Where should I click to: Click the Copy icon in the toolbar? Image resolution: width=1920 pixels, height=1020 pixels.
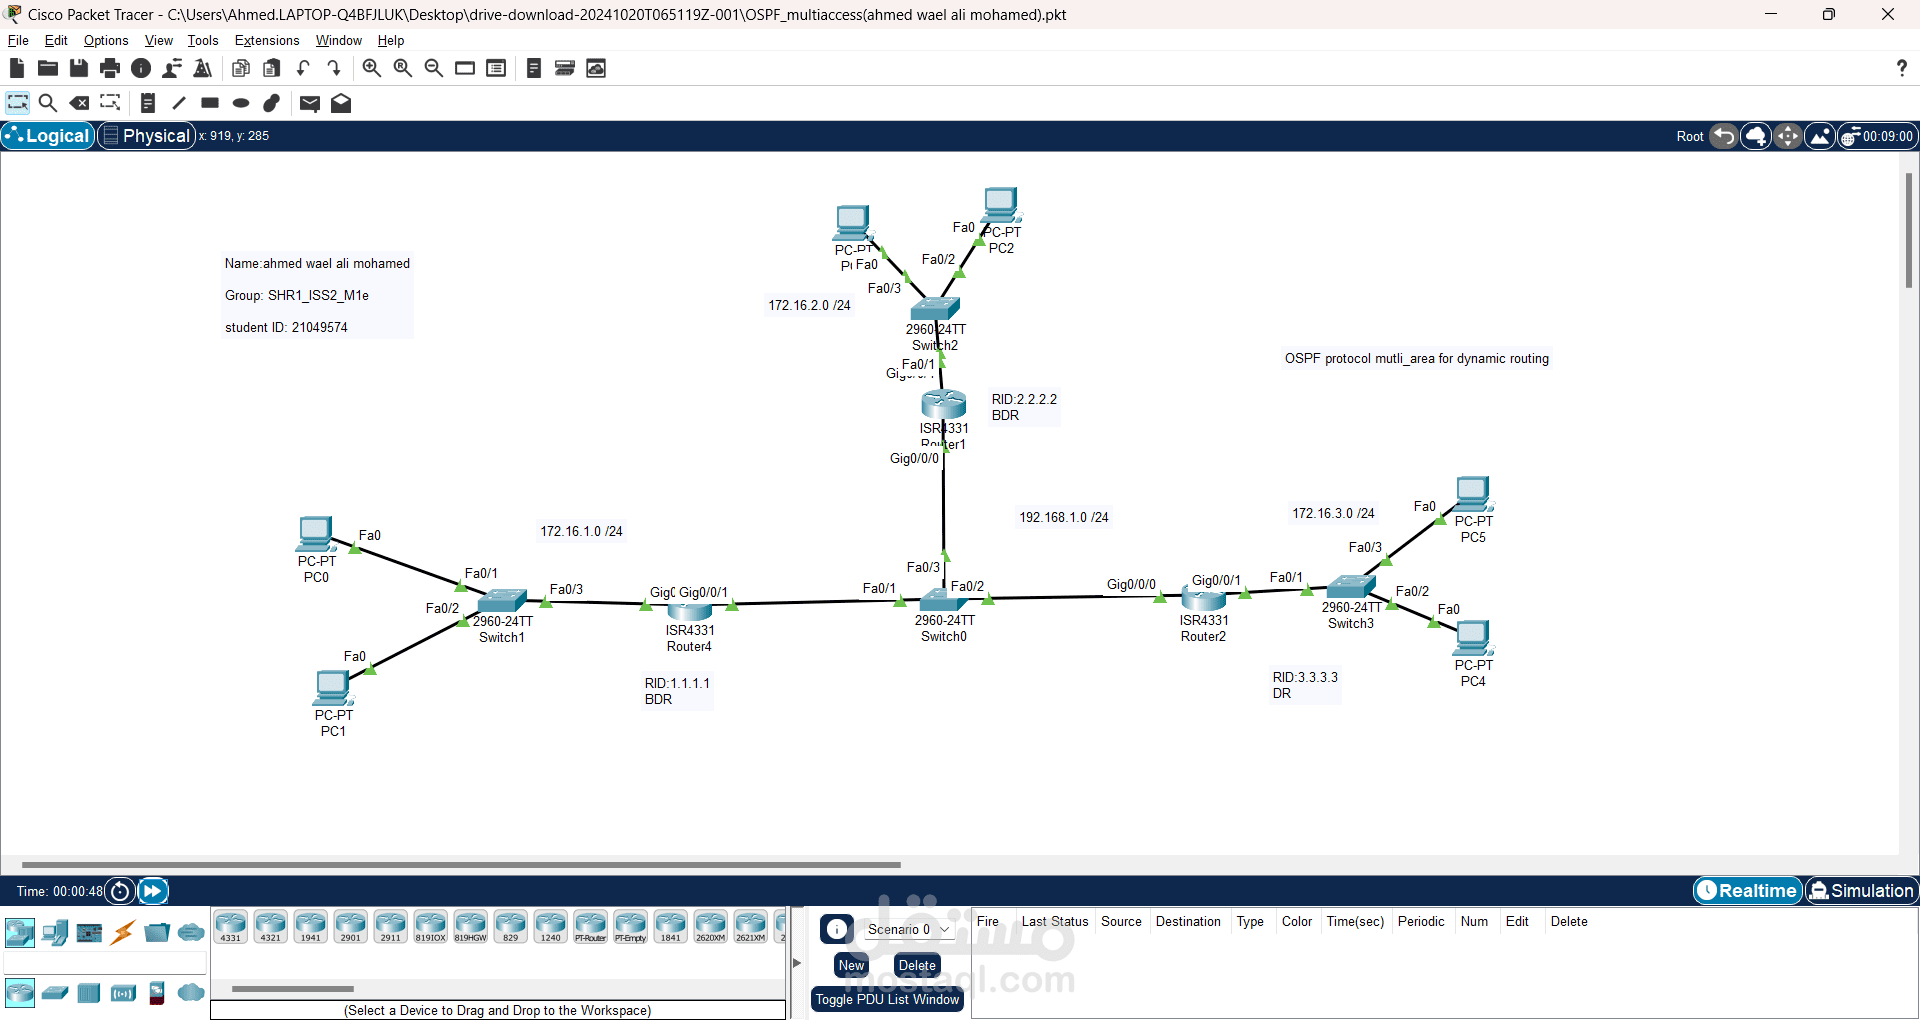point(240,68)
